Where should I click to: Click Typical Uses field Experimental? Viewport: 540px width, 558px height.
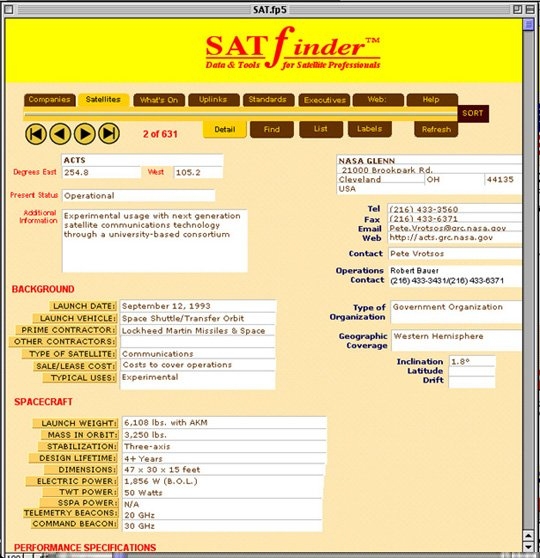[x=198, y=380]
